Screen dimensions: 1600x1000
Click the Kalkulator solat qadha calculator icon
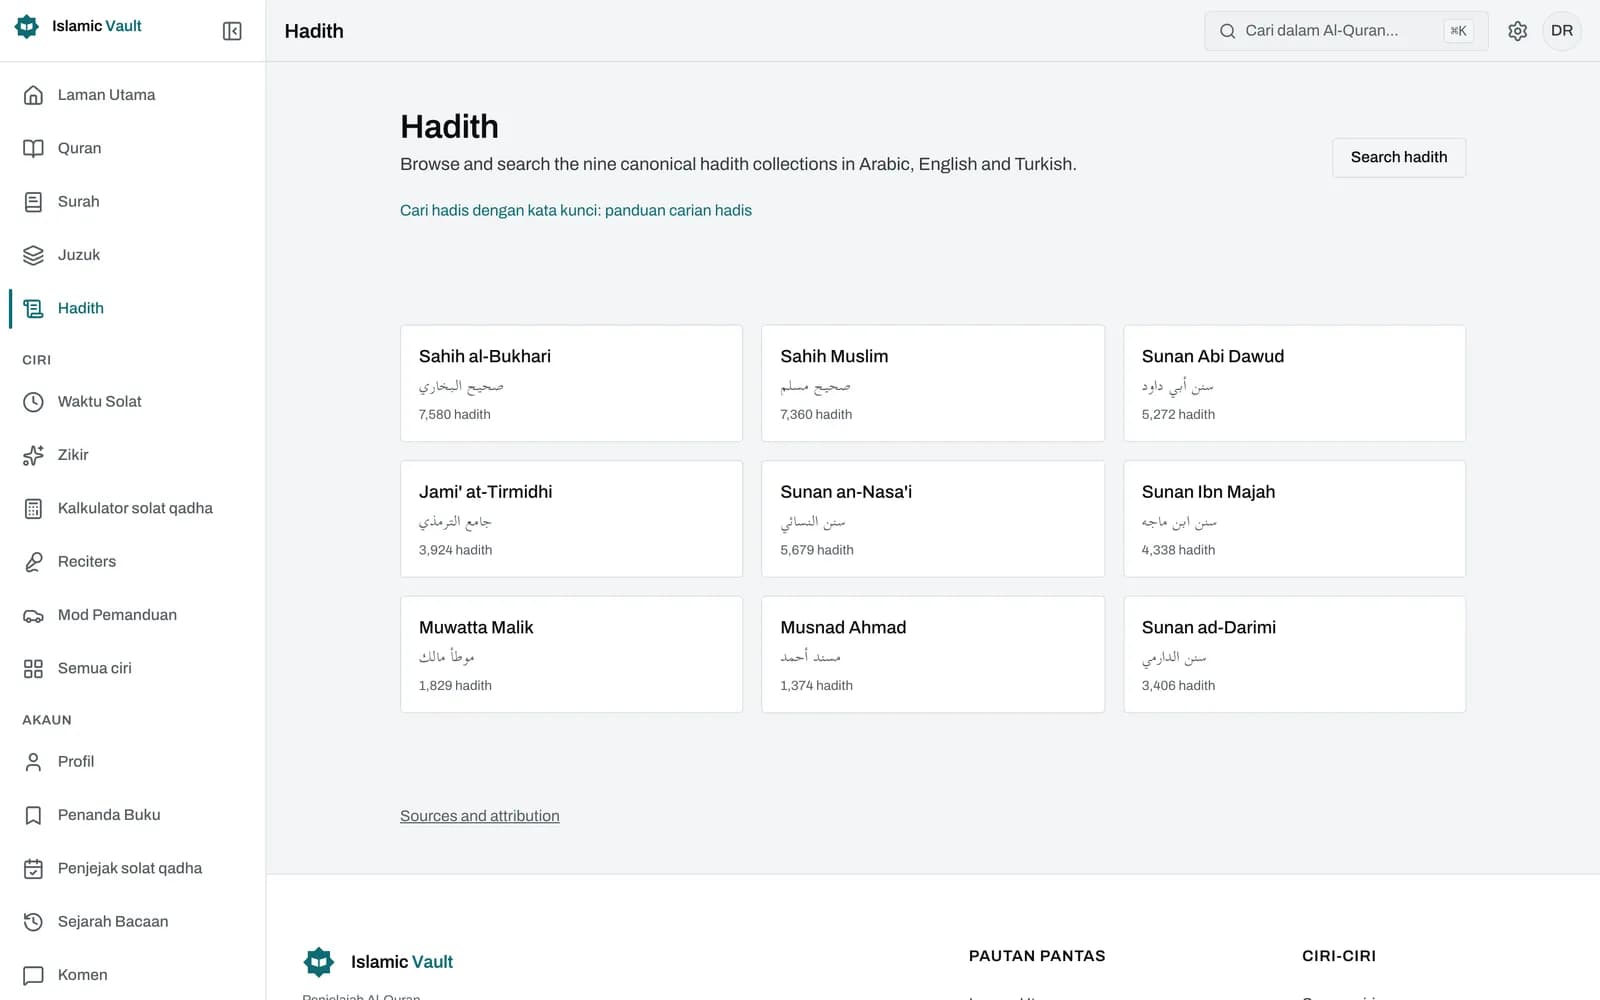(x=33, y=508)
